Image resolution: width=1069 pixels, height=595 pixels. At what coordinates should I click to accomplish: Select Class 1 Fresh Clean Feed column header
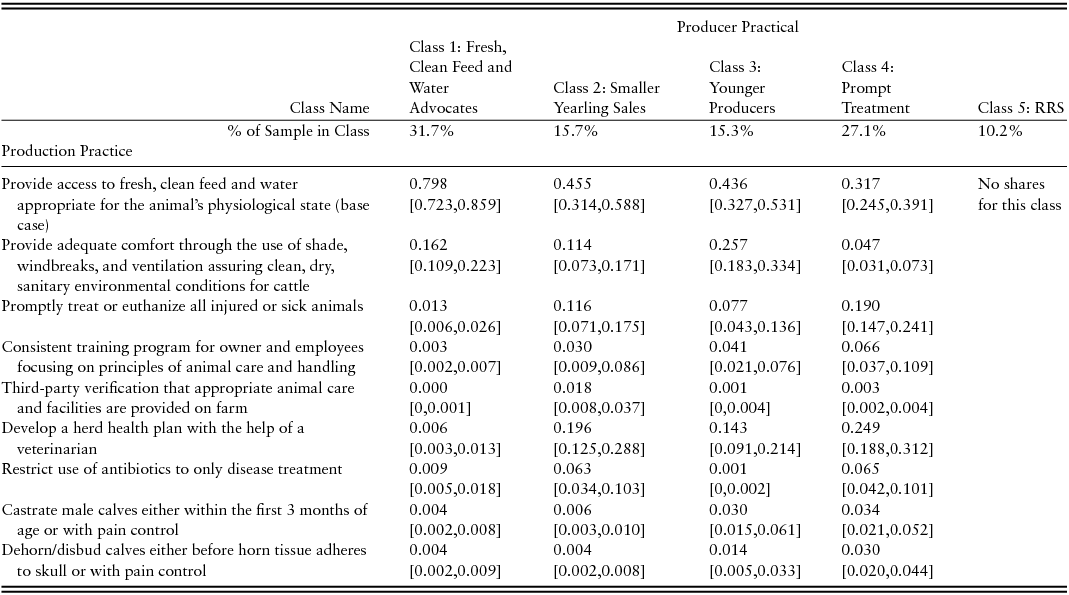[460, 77]
